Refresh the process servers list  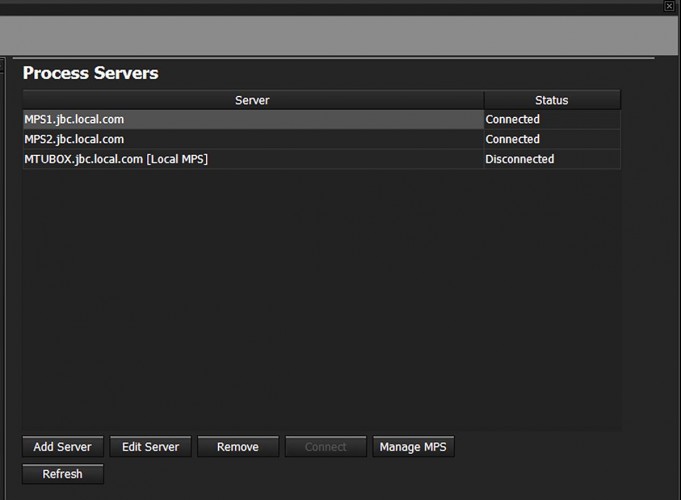pyautogui.click(x=63, y=474)
